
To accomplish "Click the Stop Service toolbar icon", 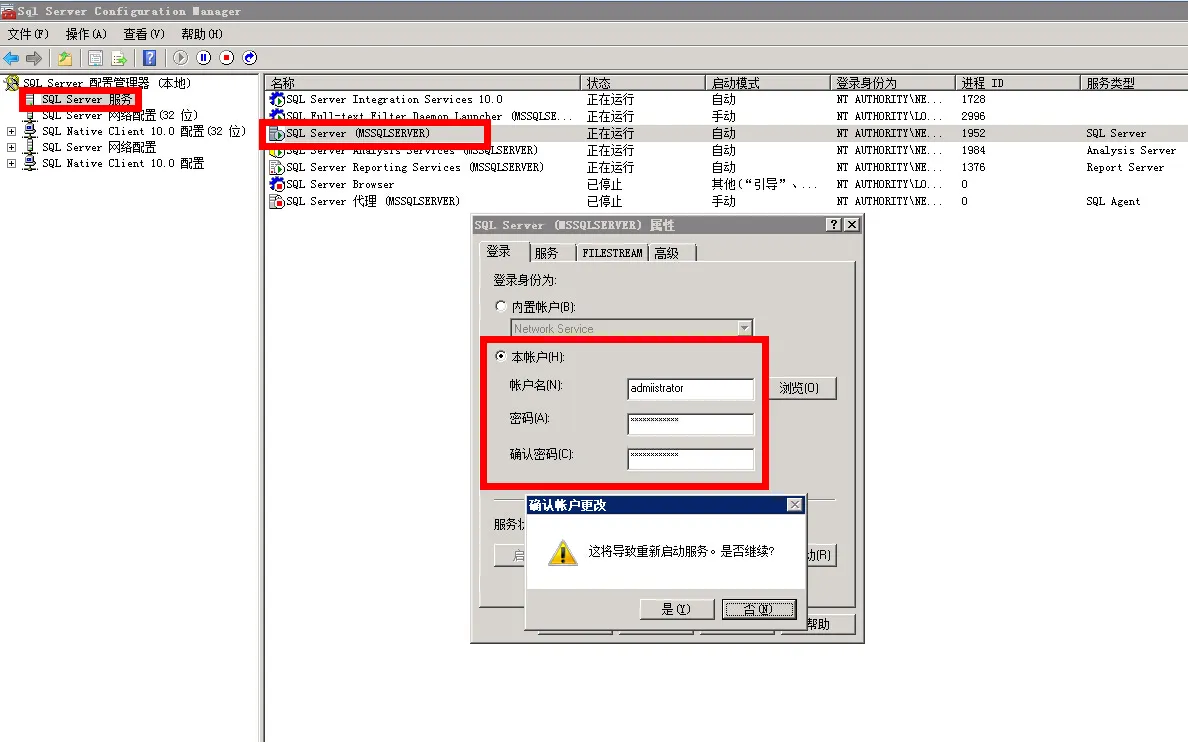I will 227,58.
